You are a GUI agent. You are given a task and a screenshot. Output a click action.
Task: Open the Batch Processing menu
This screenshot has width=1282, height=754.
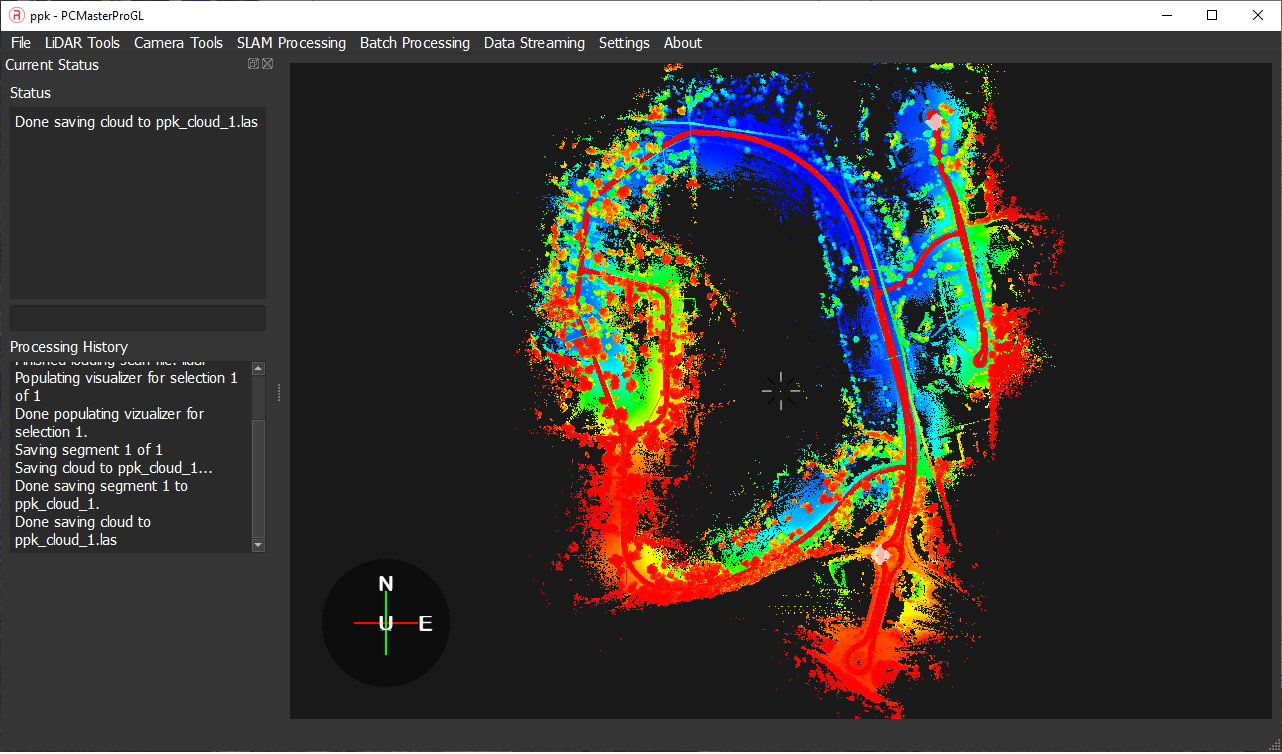(x=414, y=42)
